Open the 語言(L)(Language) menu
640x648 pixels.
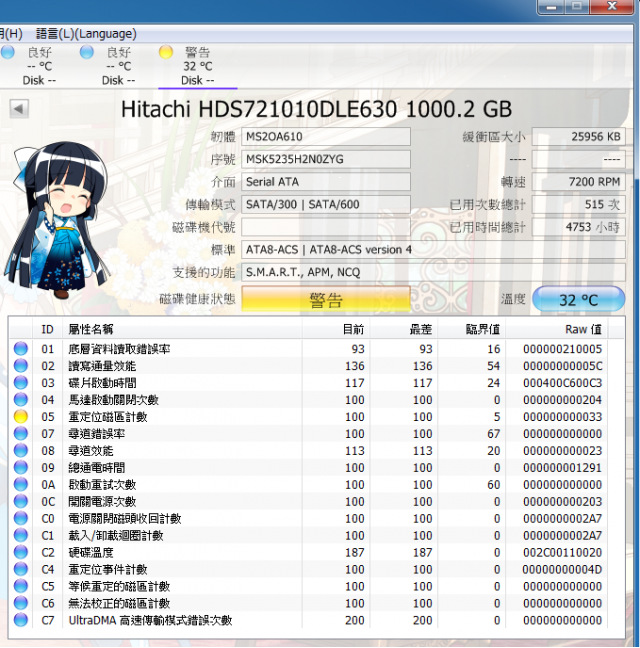pyautogui.click(x=86, y=33)
